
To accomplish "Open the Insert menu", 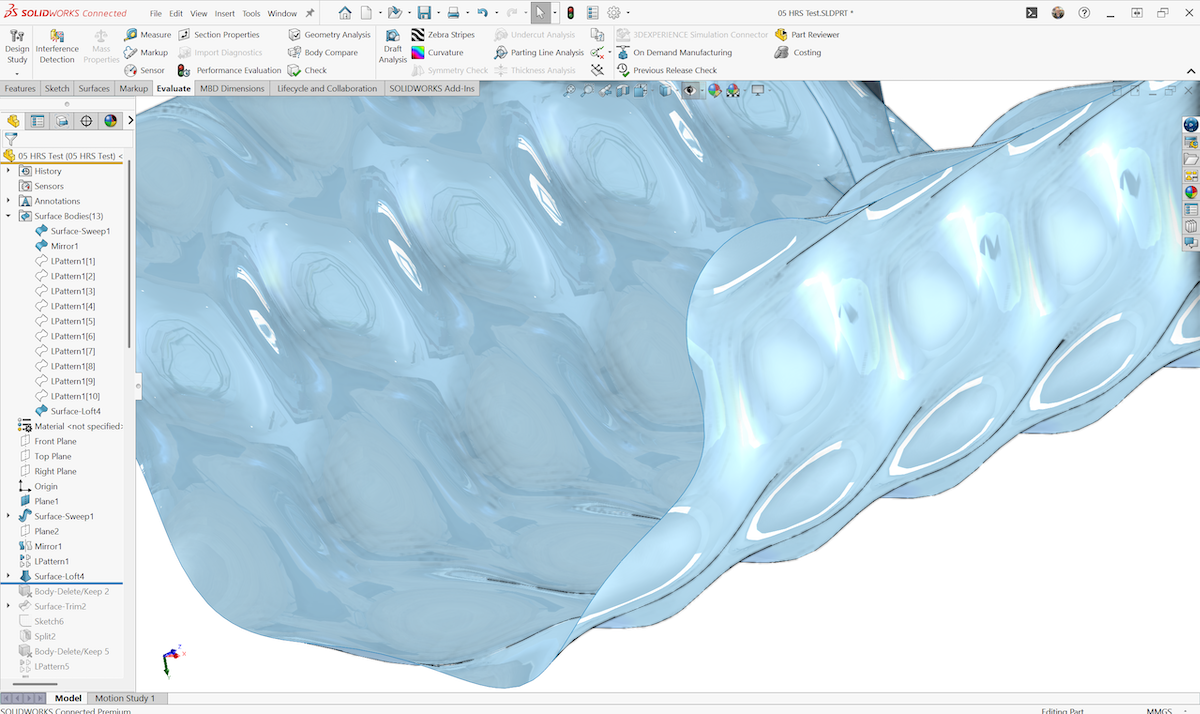I will 225,14.
